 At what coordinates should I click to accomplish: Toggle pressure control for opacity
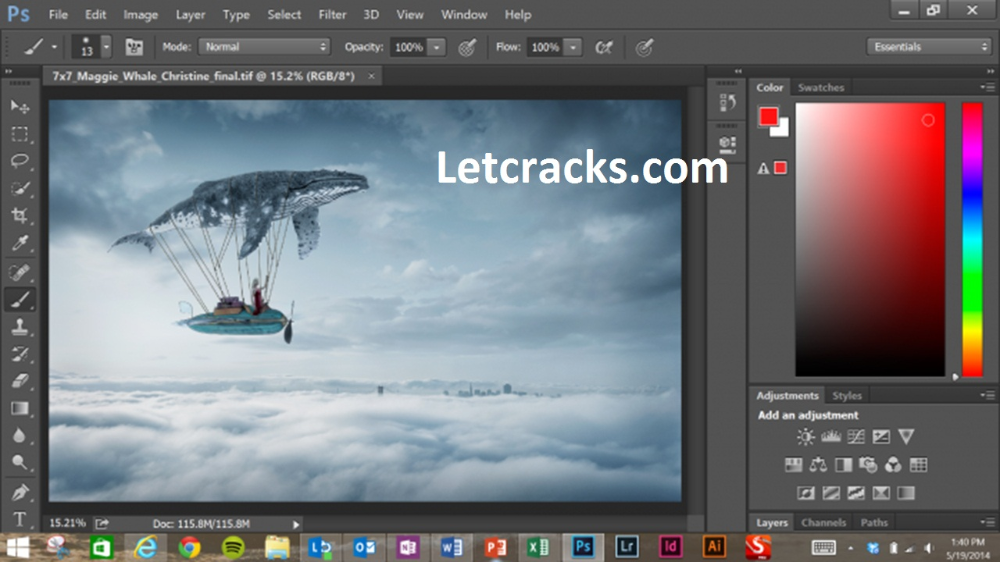click(467, 47)
